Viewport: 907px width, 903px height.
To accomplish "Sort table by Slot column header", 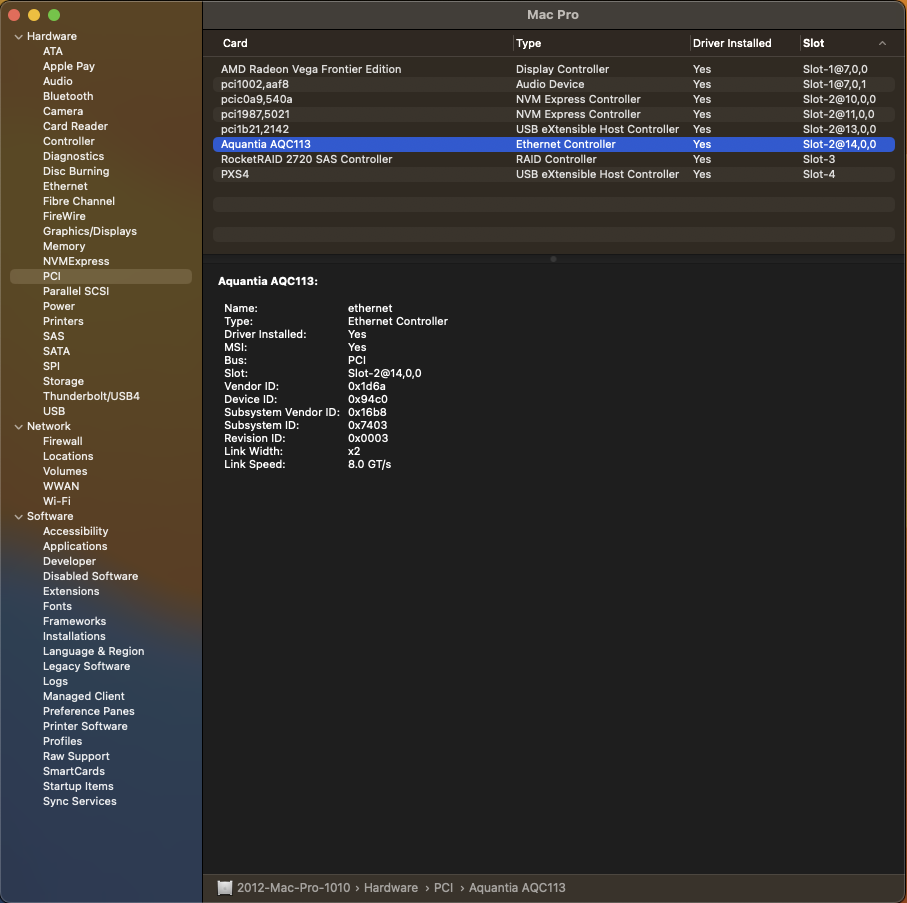I will click(813, 43).
